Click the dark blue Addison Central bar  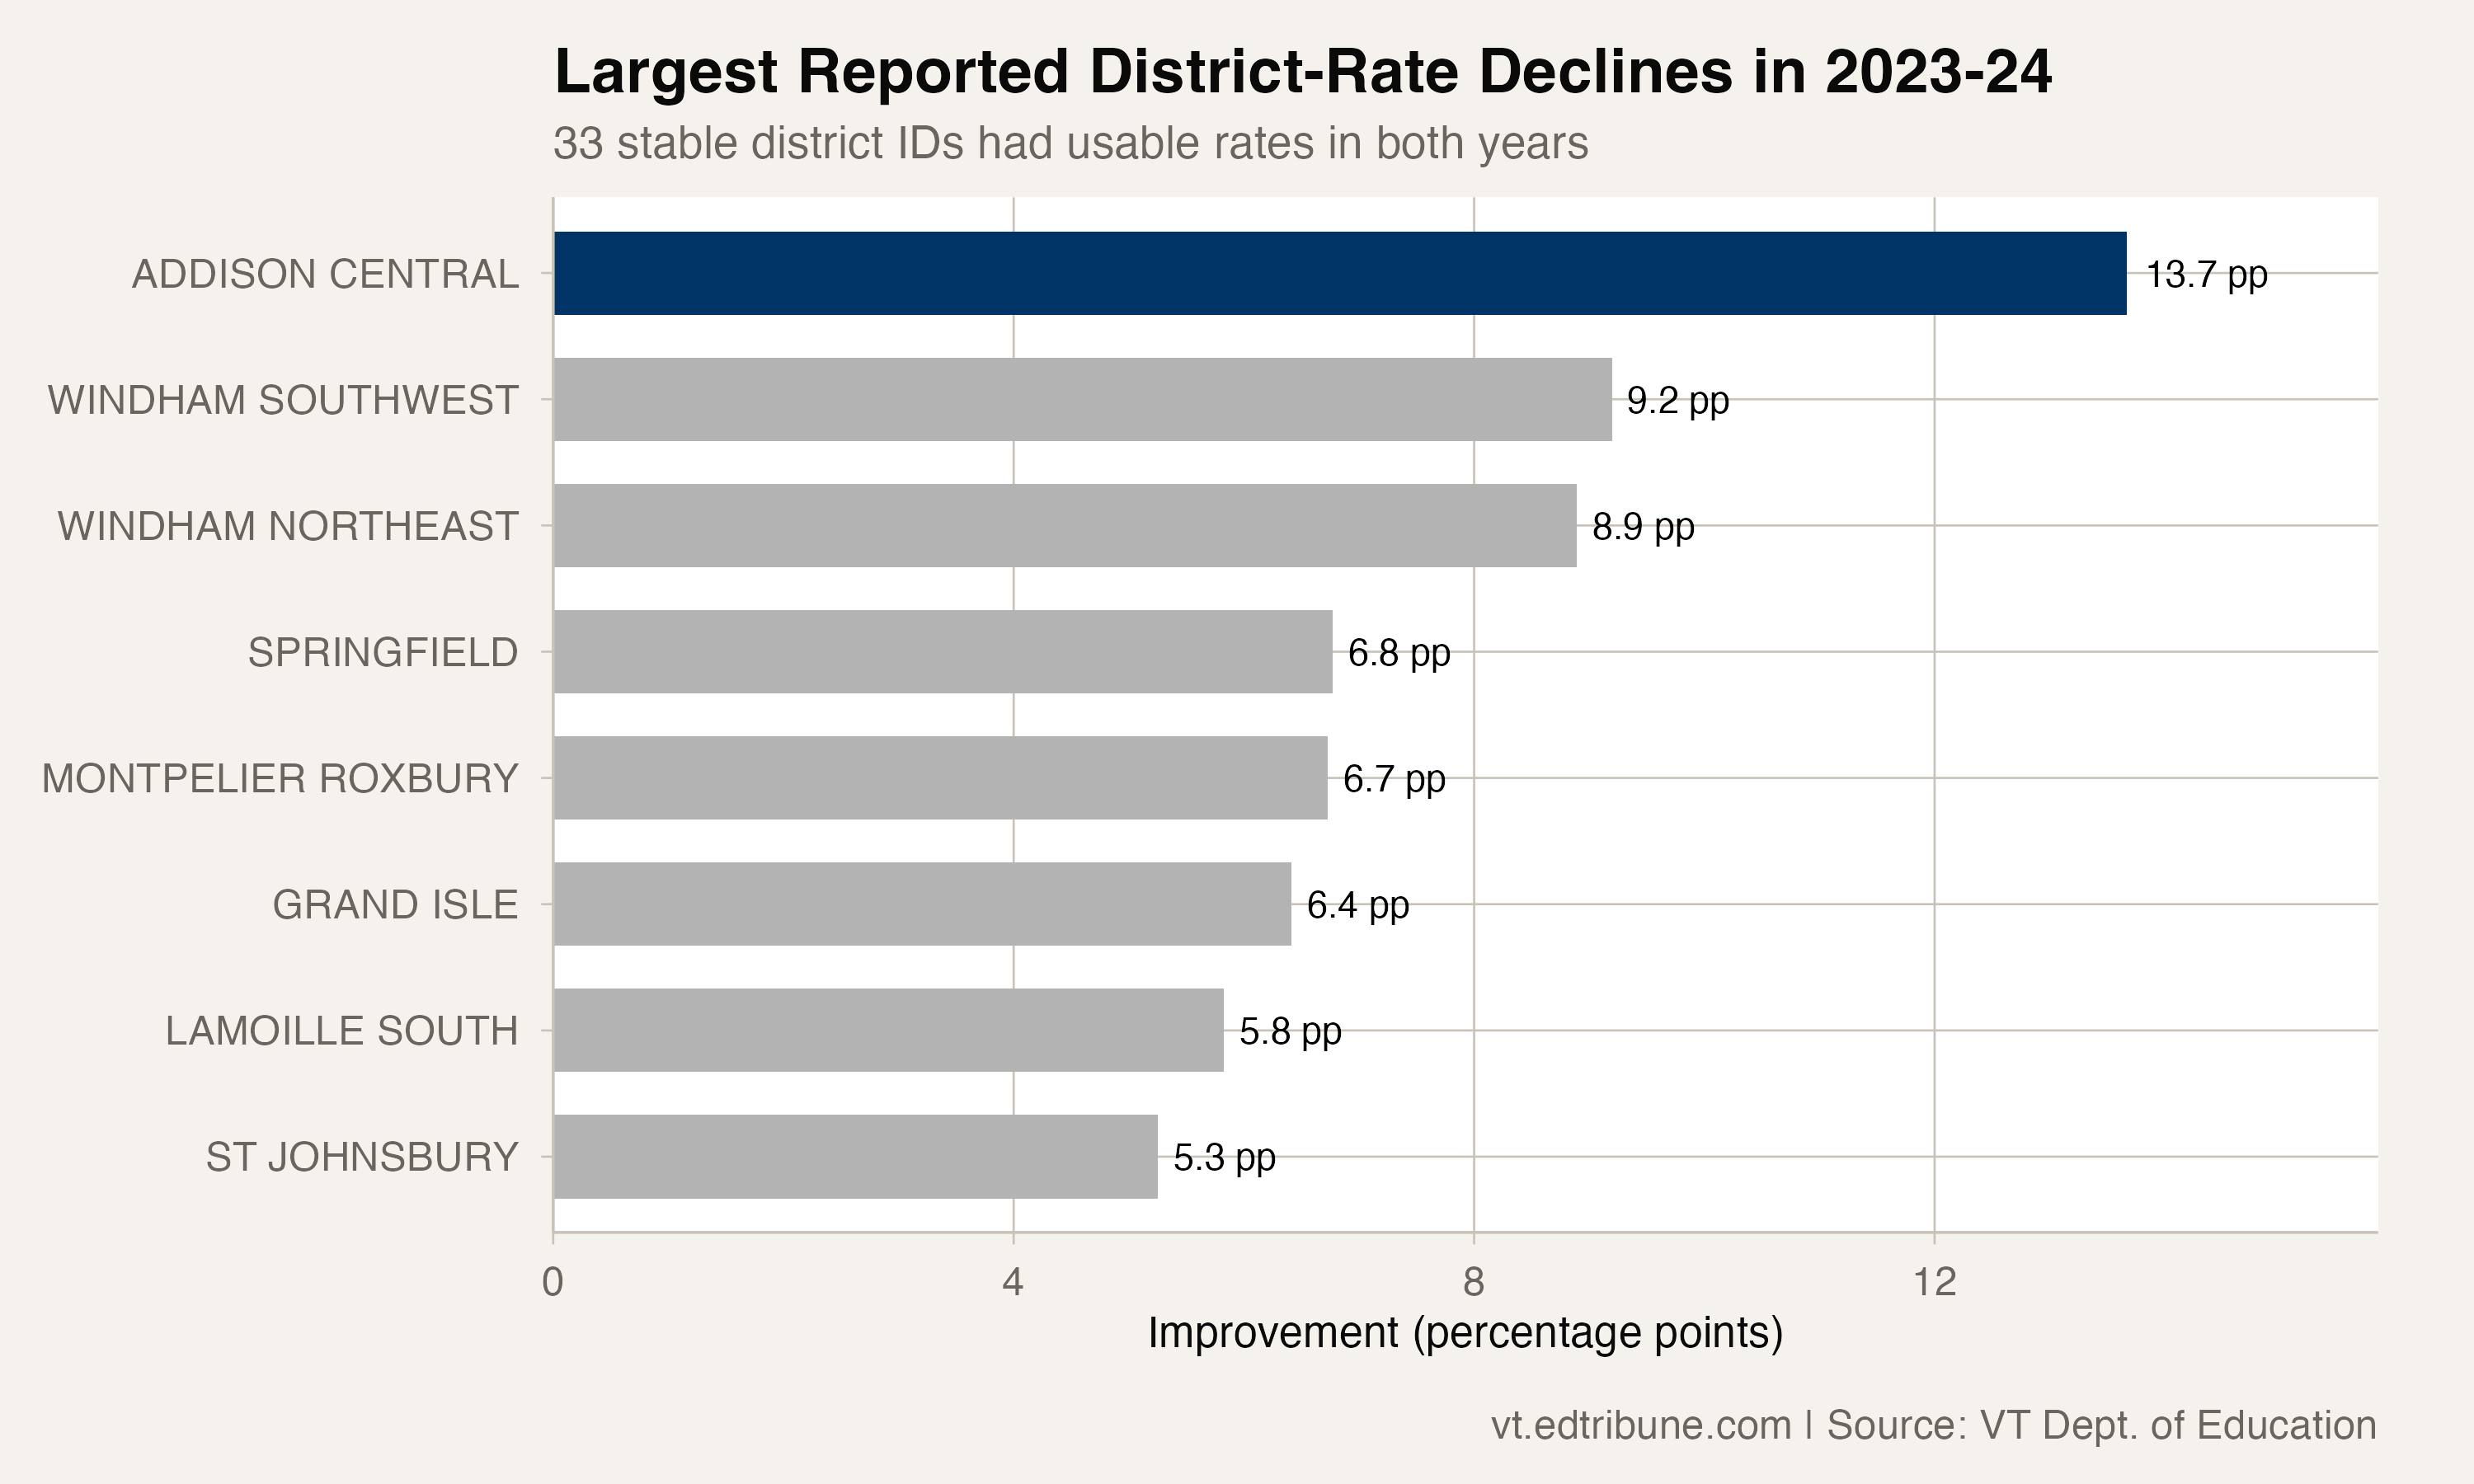pyautogui.click(x=1340, y=273)
